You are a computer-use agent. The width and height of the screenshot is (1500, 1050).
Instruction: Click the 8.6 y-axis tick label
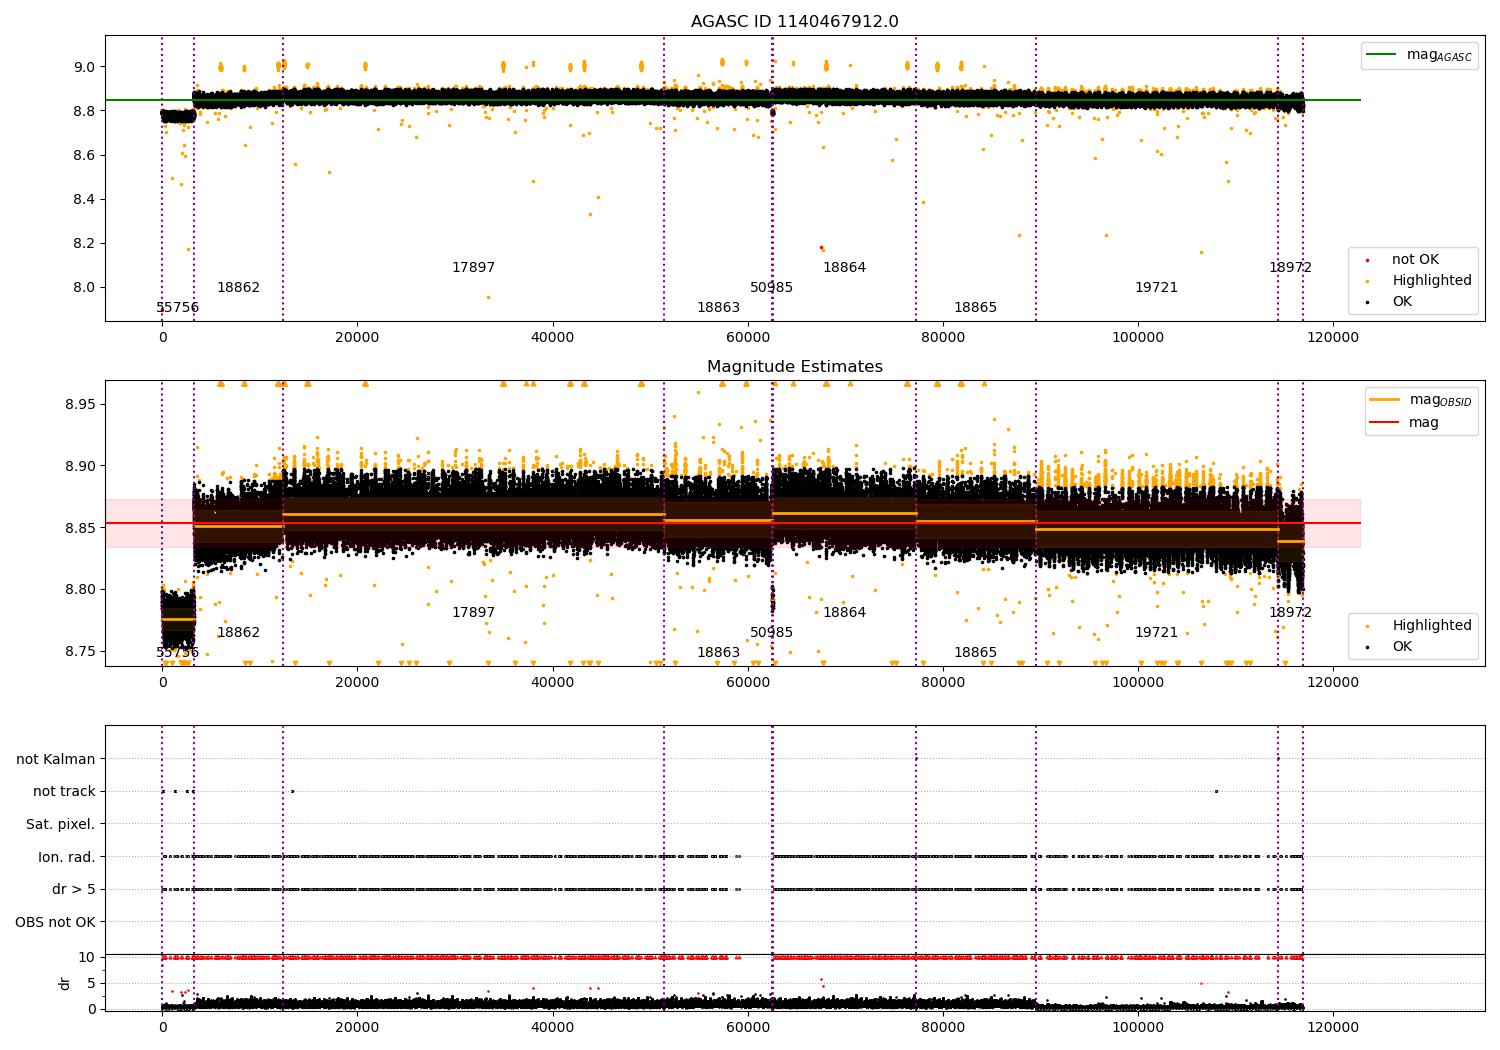click(84, 155)
